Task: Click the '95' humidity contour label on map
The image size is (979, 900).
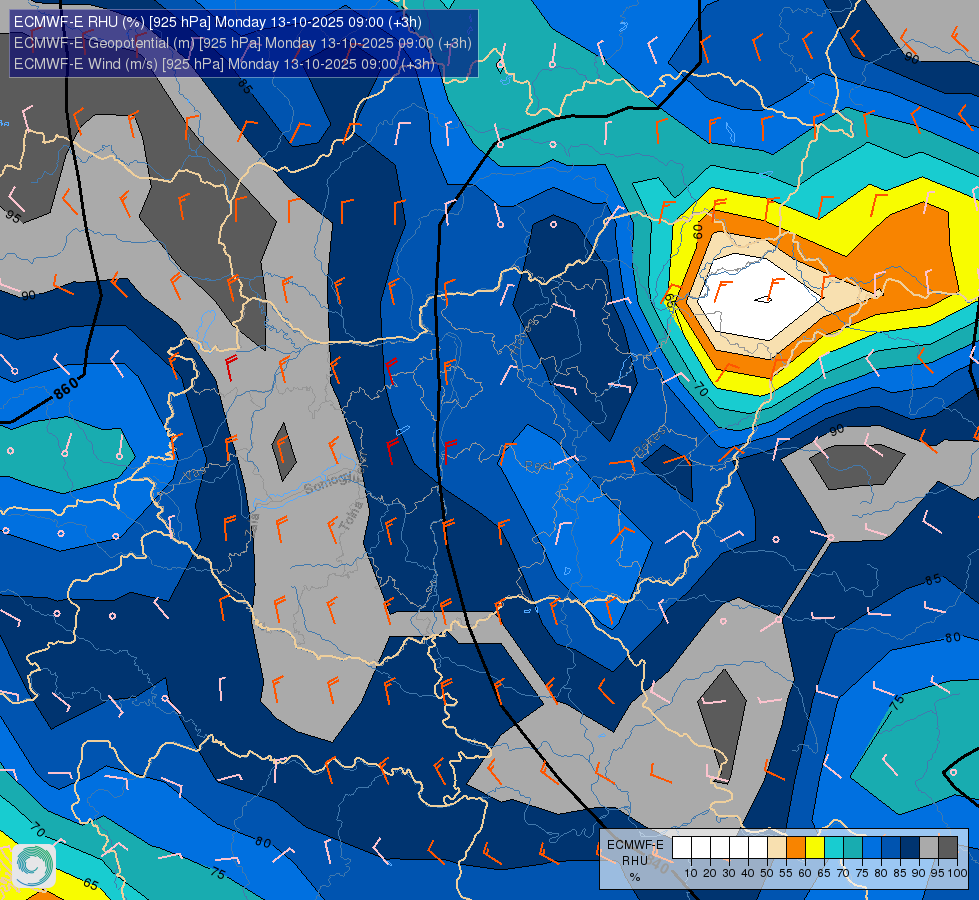Action: point(13,217)
